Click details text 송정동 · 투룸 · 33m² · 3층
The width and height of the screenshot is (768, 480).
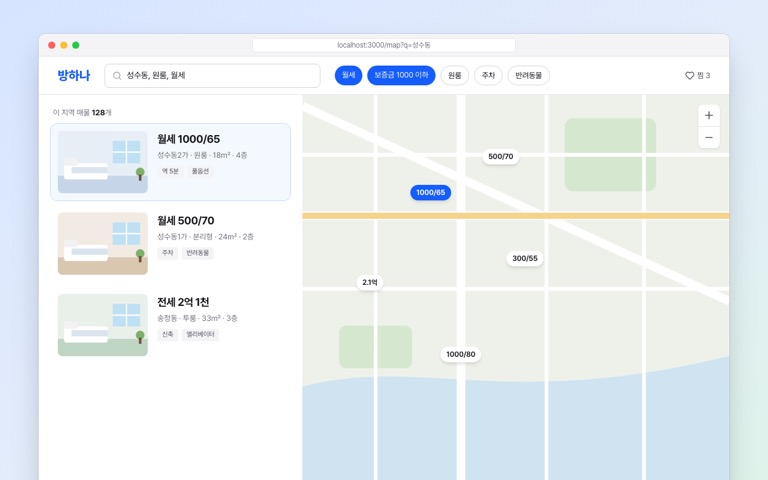(x=197, y=318)
